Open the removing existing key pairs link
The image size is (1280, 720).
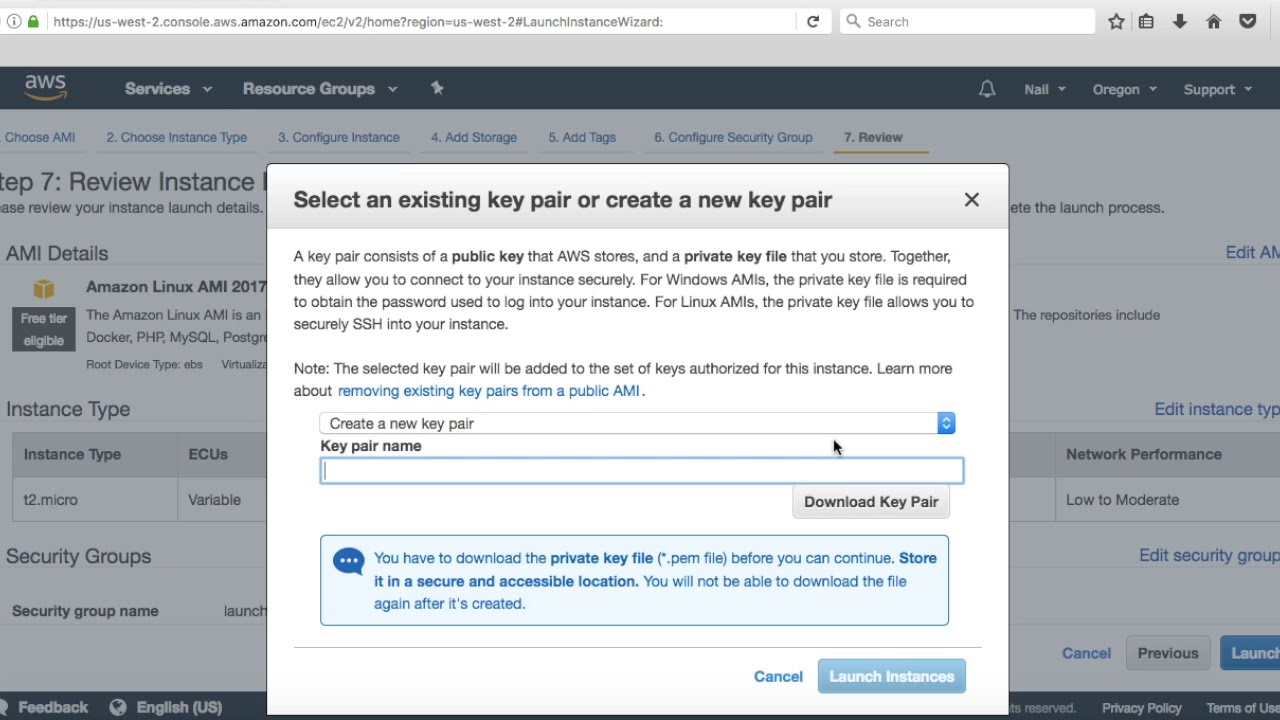tap(488, 391)
